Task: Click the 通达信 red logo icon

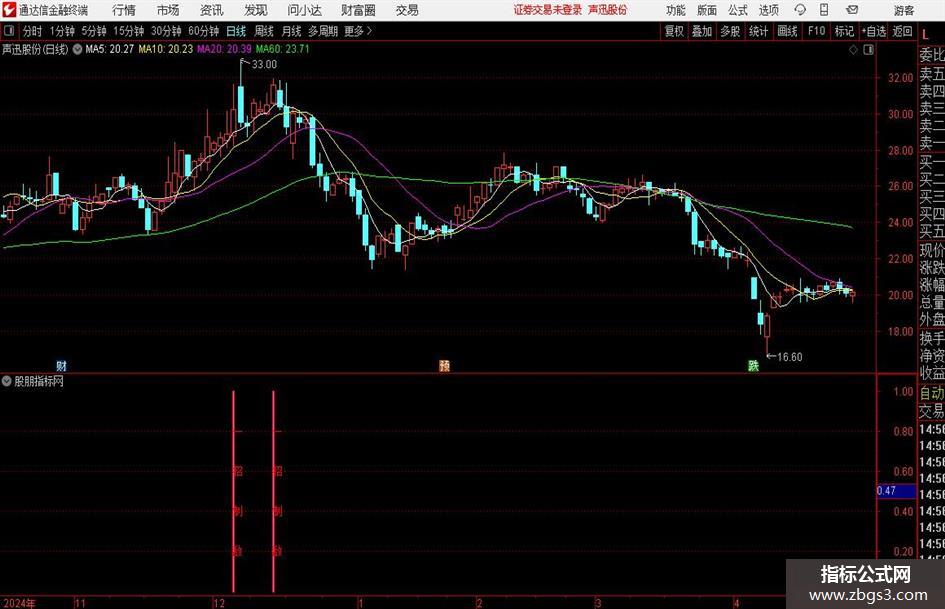Action: point(10,10)
